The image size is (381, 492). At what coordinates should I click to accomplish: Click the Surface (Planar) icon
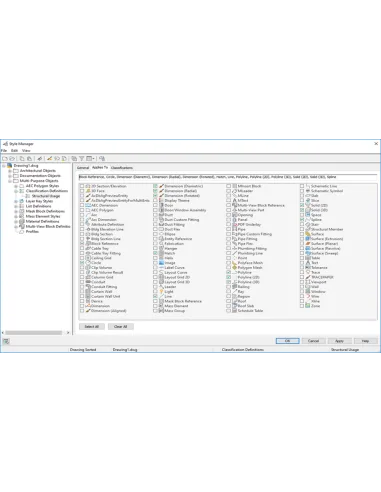coord(308,244)
